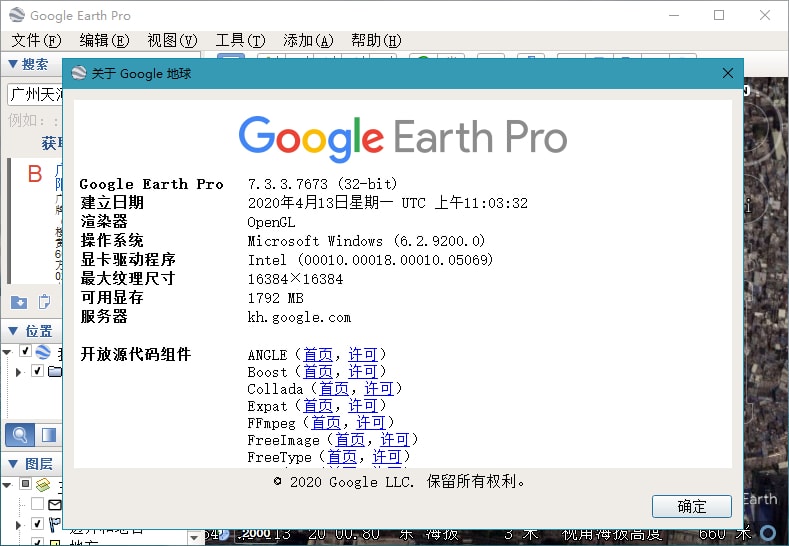Click the copy-to-clipboard icon in search panel
Screen dimensions: 789x546
(44, 302)
